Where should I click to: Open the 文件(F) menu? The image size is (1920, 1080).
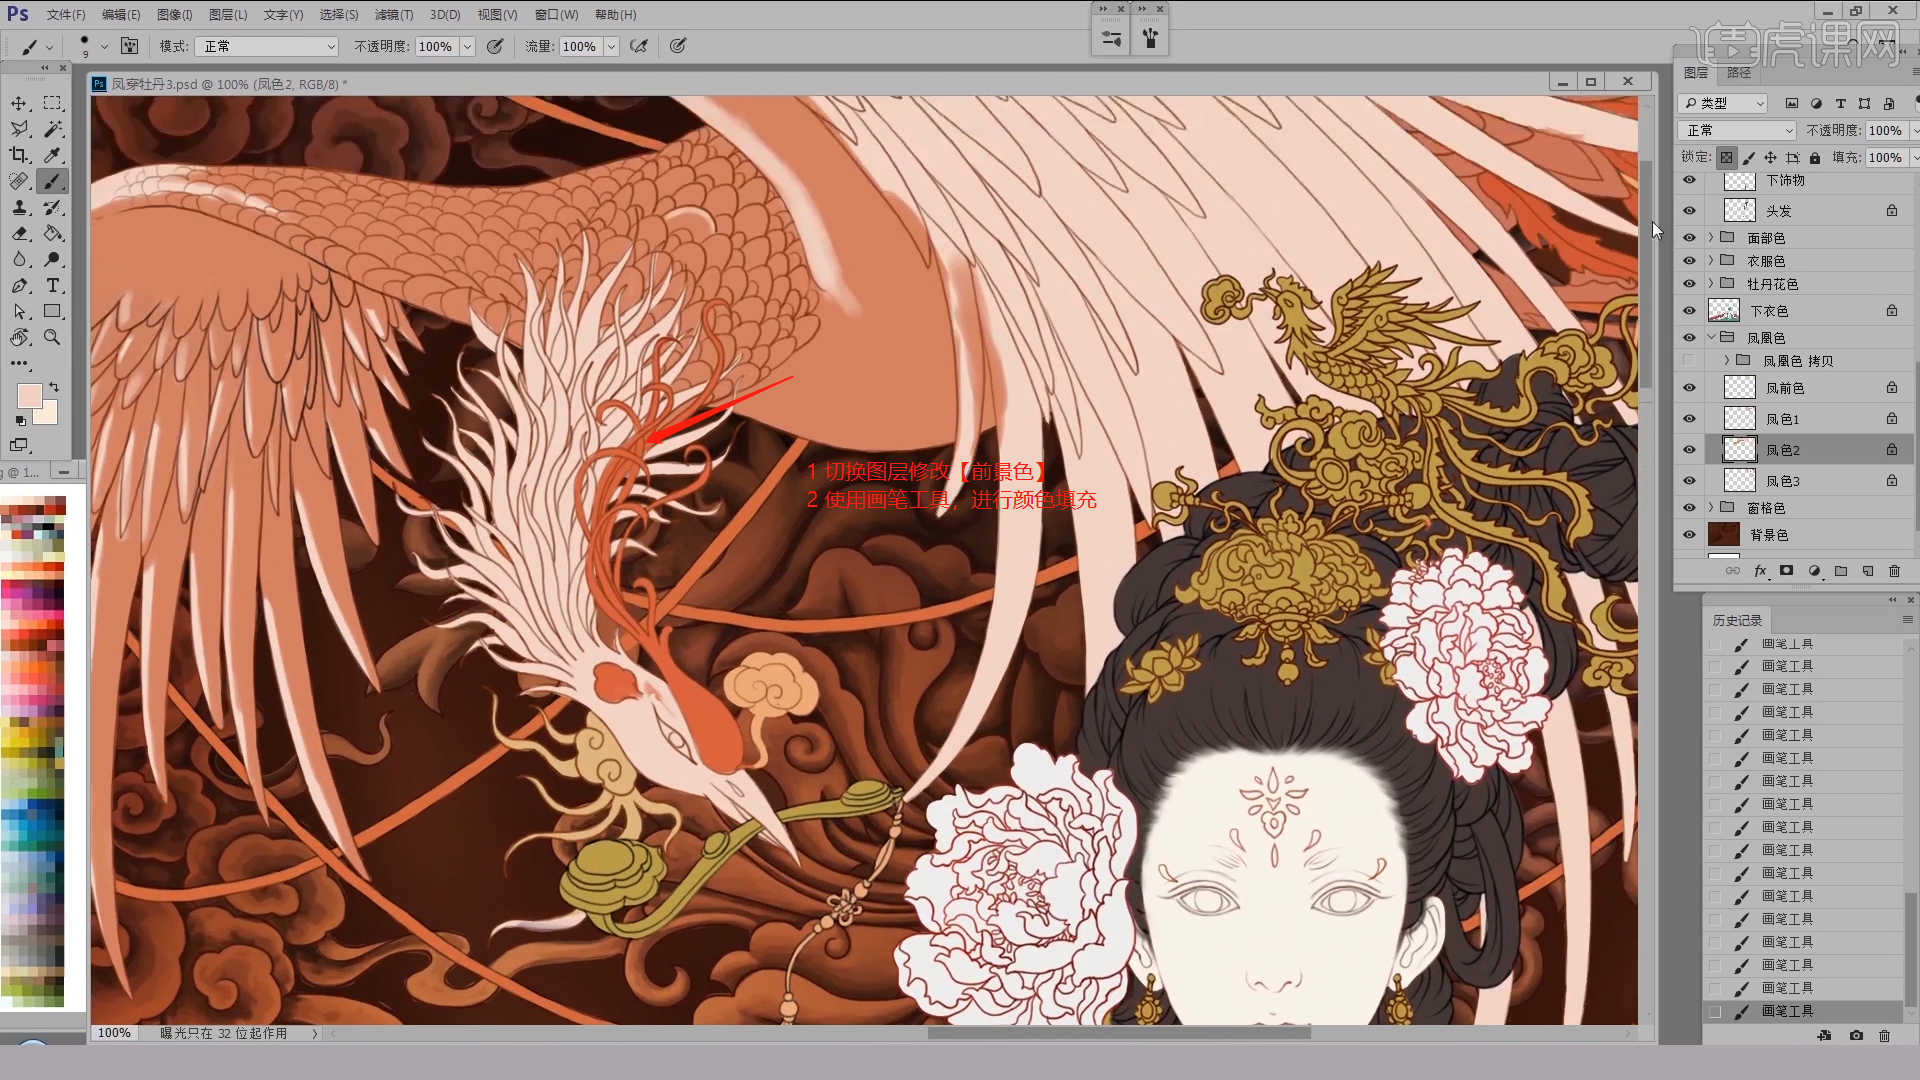pyautogui.click(x=66, y=15)
